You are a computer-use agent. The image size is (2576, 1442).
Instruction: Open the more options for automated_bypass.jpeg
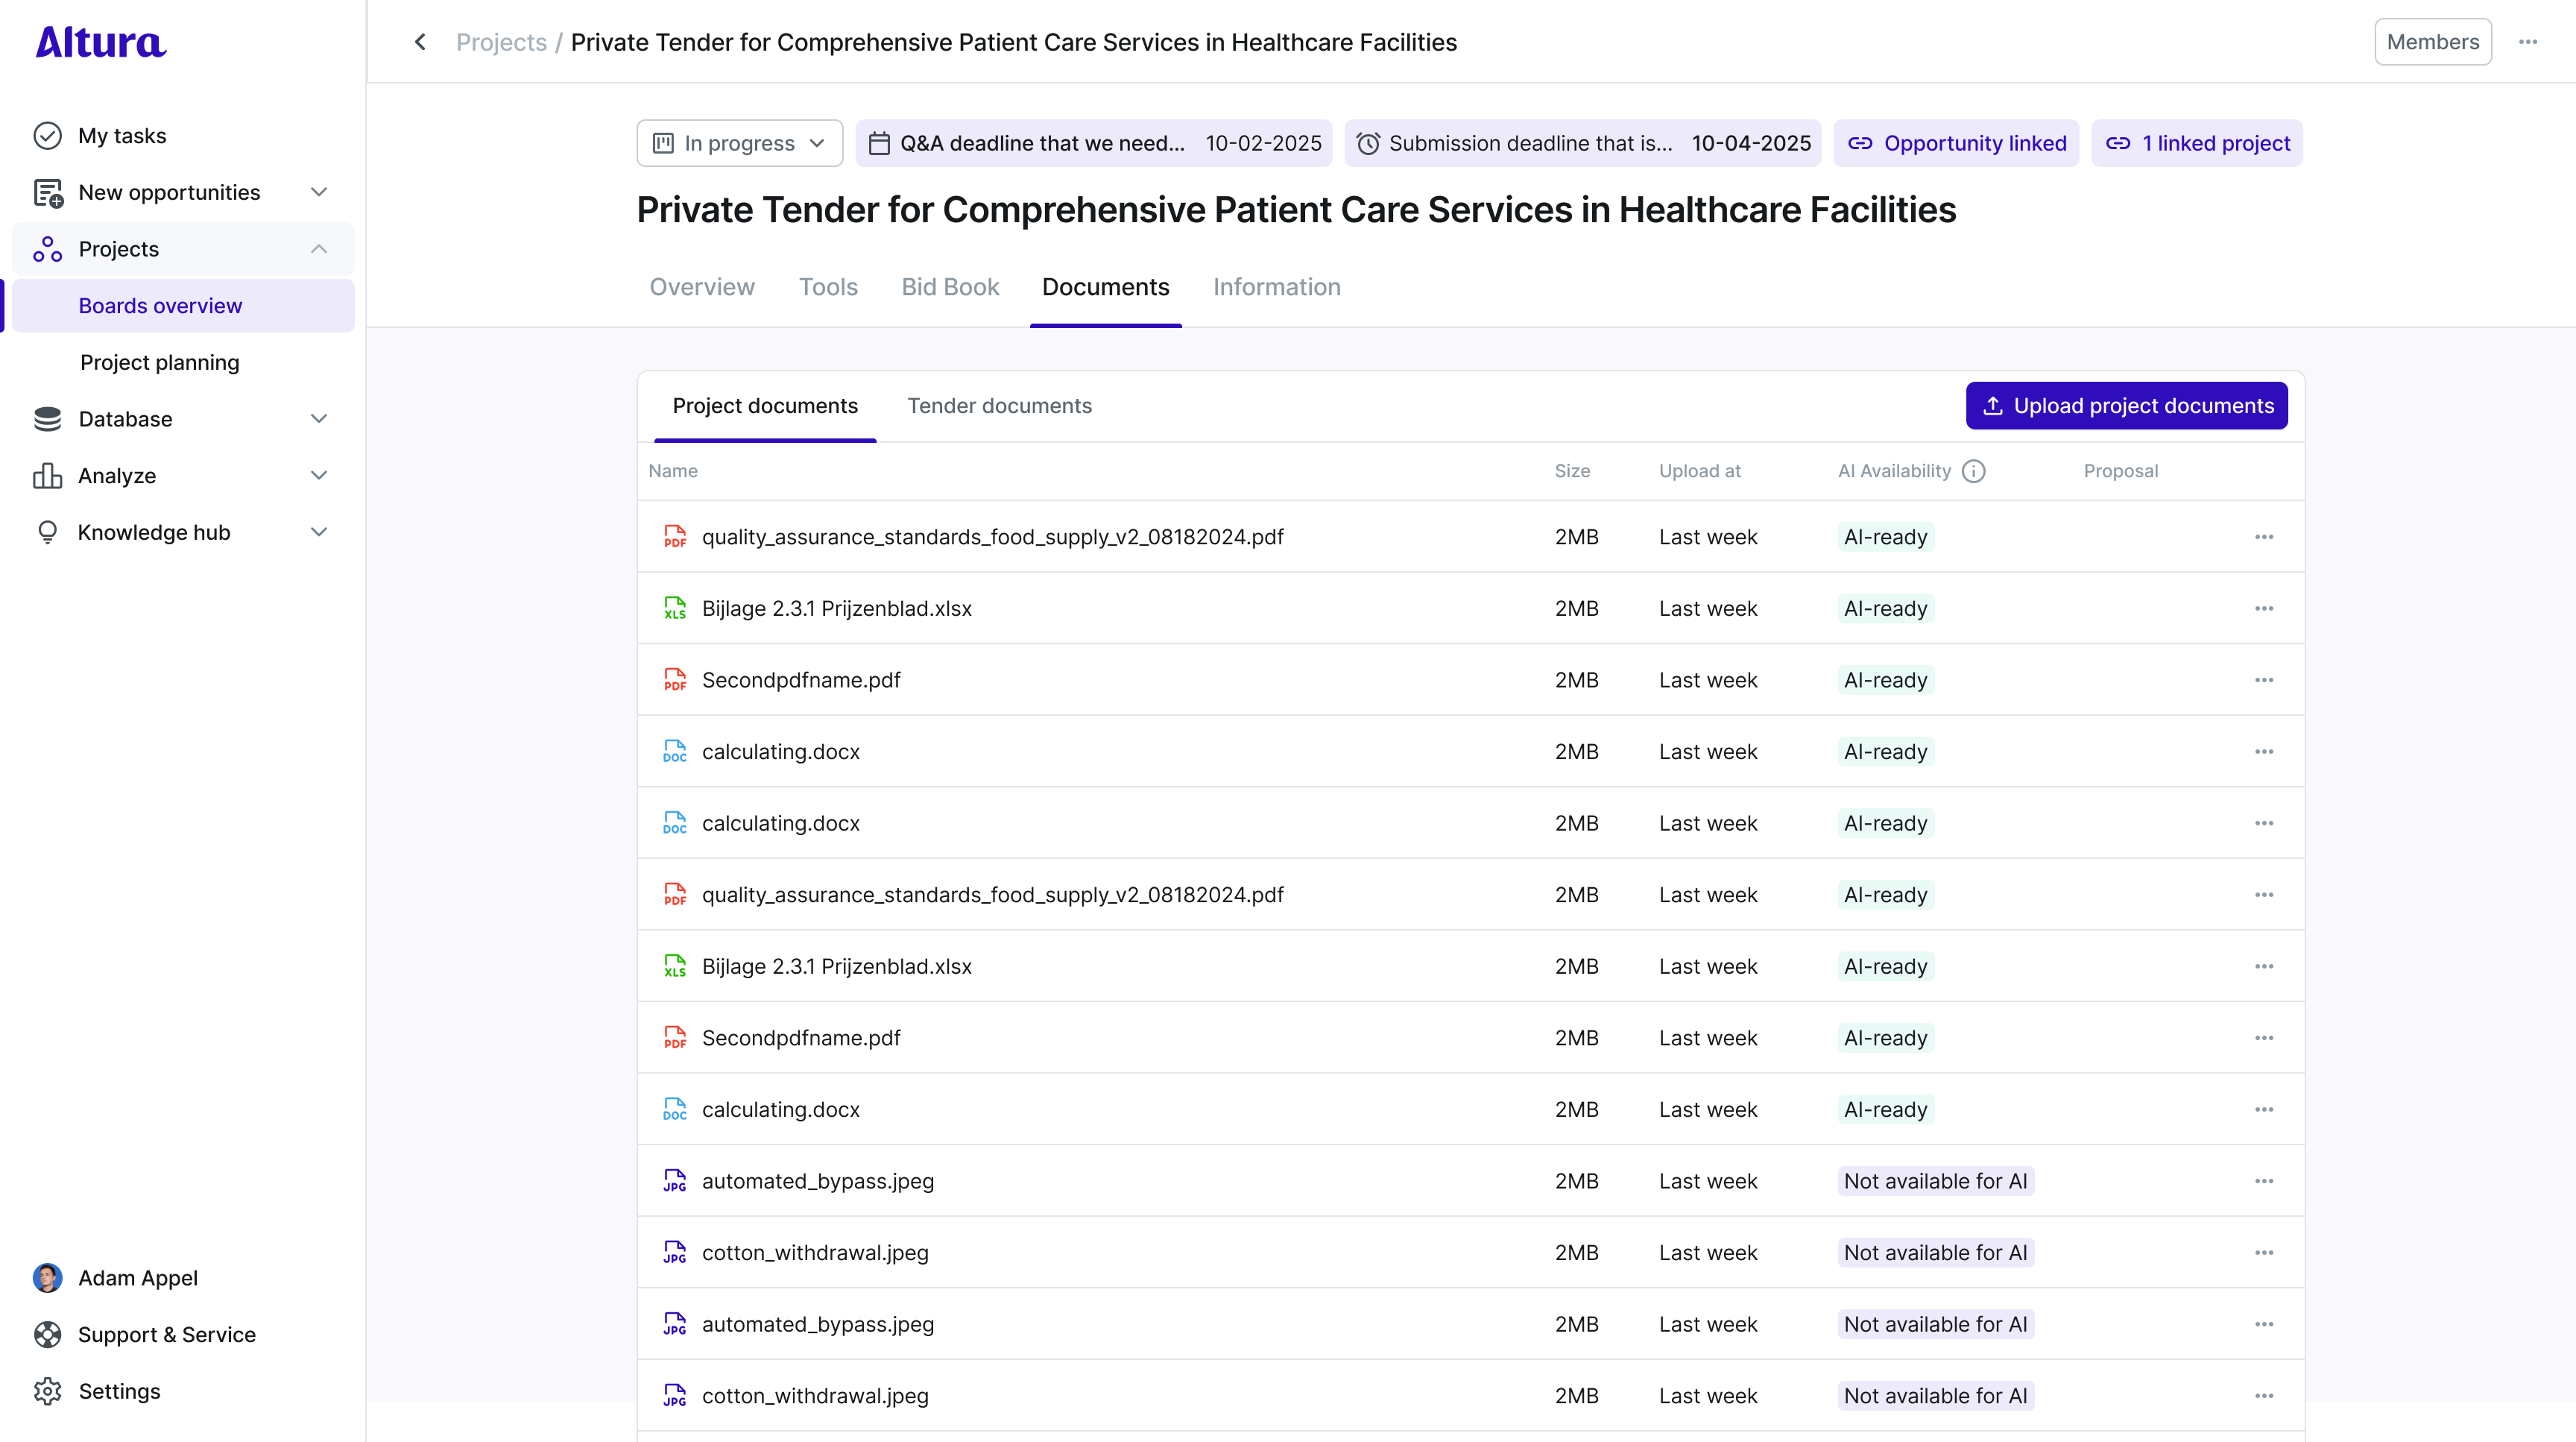tap(2263, 1181)
